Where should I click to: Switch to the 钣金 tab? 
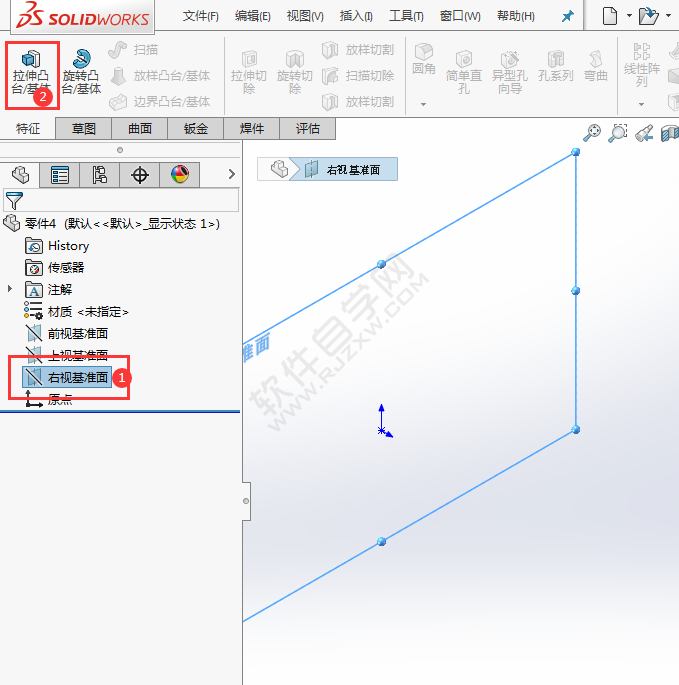click(195, 128)
